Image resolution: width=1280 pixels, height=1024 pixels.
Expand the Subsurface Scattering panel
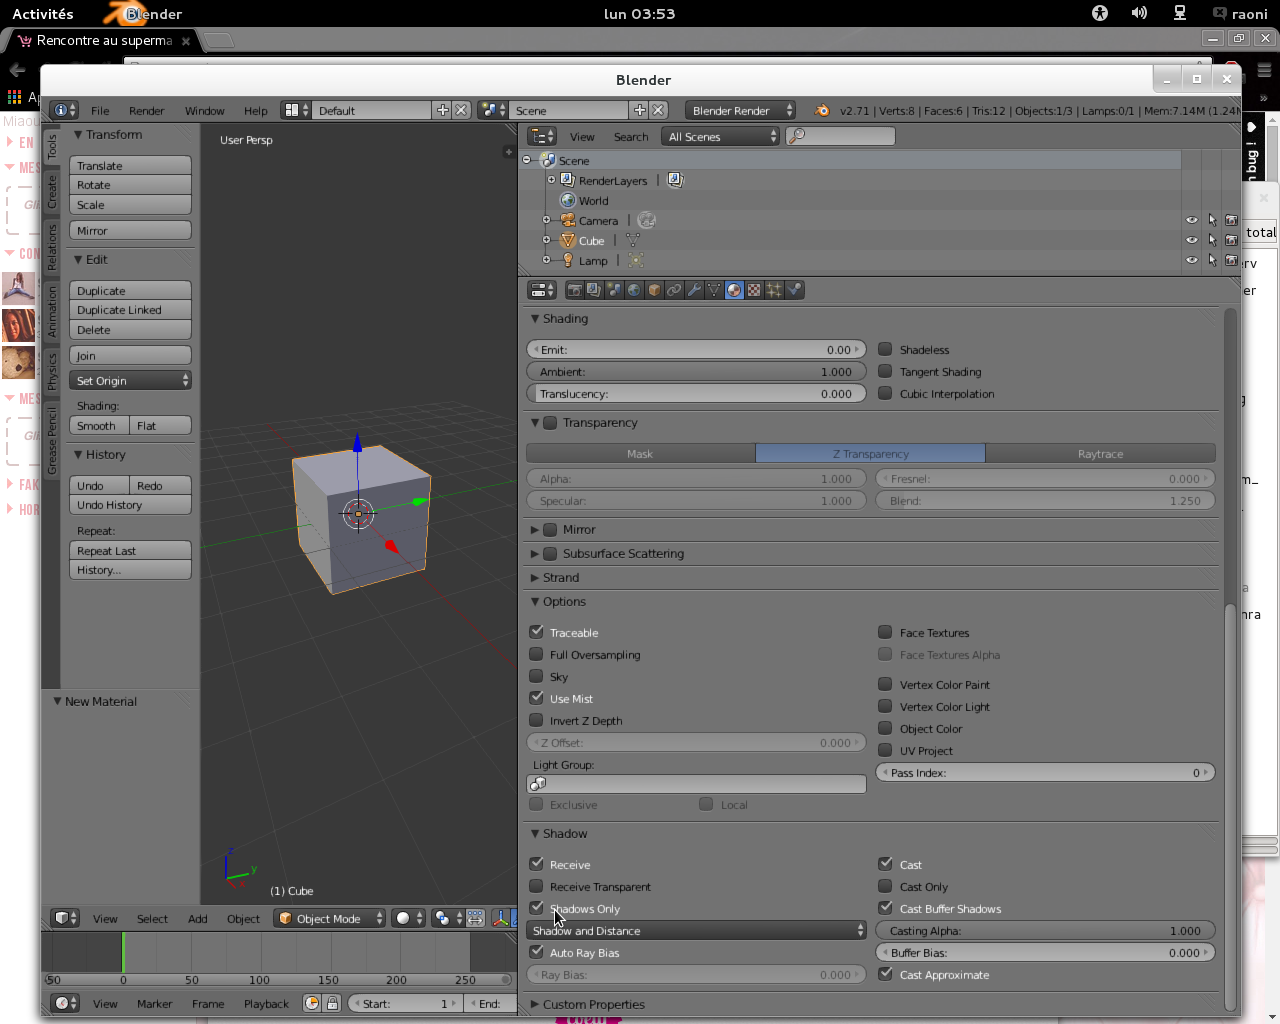point(623,553)
